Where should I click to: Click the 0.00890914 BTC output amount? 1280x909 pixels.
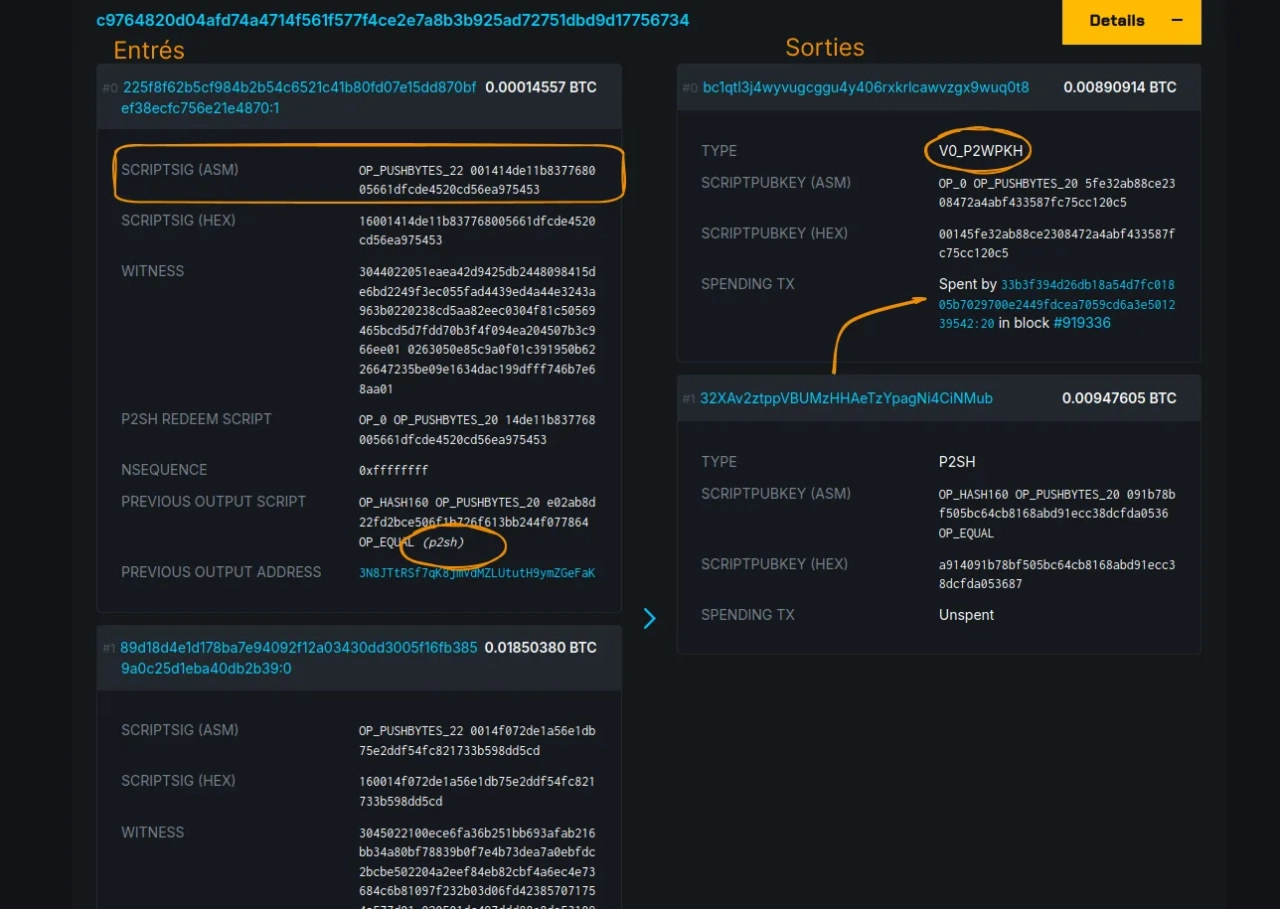(1119, 88)
